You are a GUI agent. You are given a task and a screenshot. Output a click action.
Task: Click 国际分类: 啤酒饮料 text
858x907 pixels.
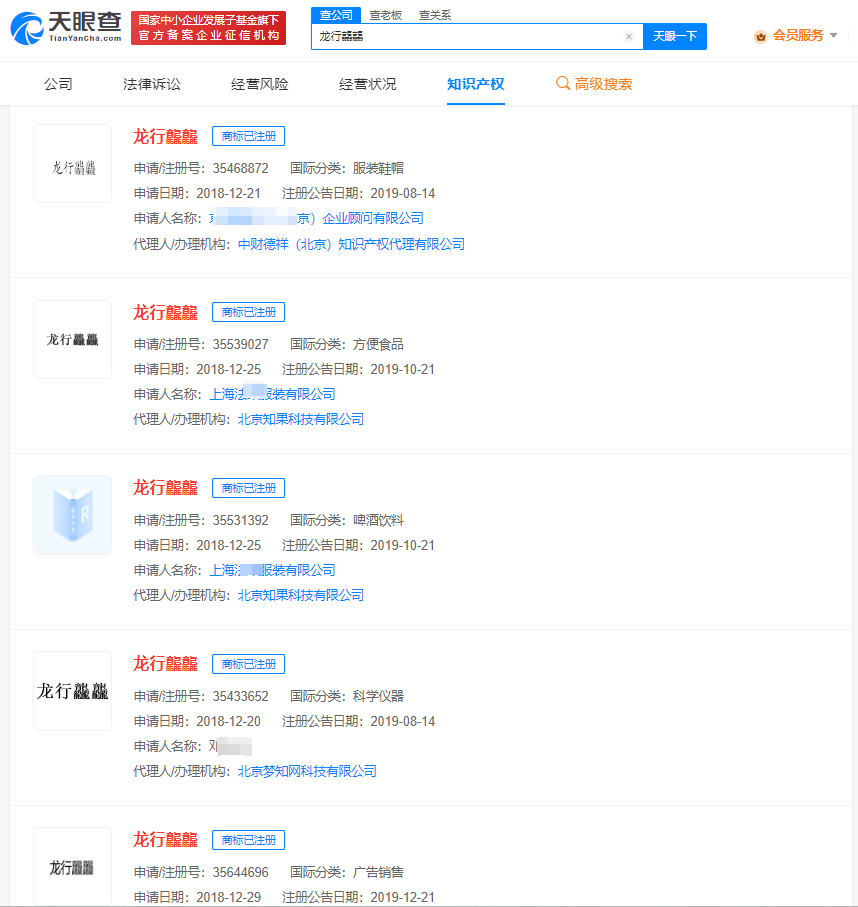(347, 520)
